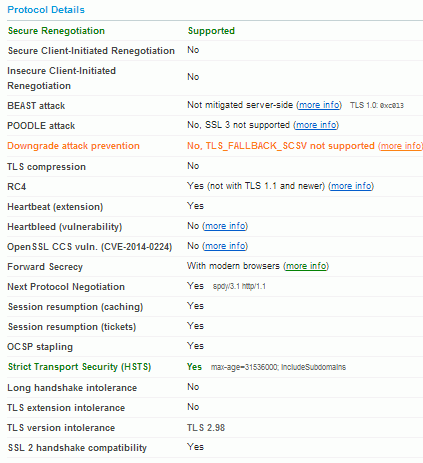Select 'max-age=31536000; includeSubdomains' text
Screen dimensions: 423x463
click(278, 367)
